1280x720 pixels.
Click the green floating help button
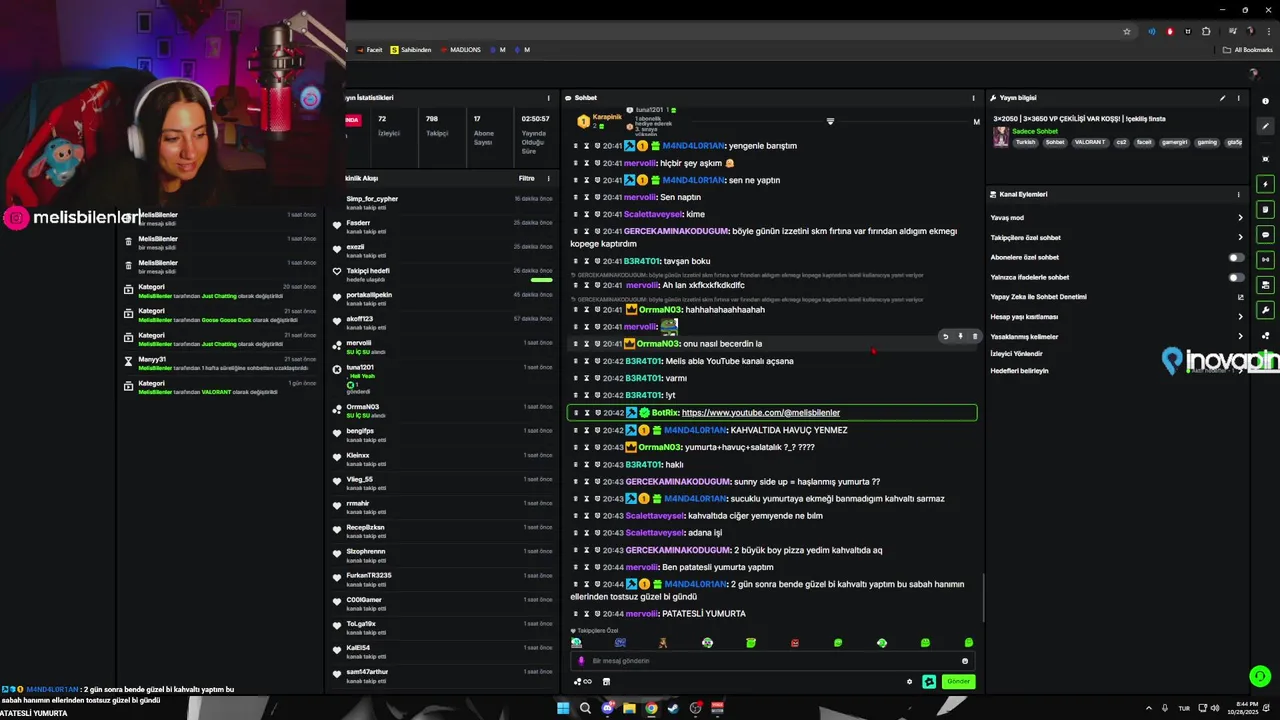(1260, 677)
